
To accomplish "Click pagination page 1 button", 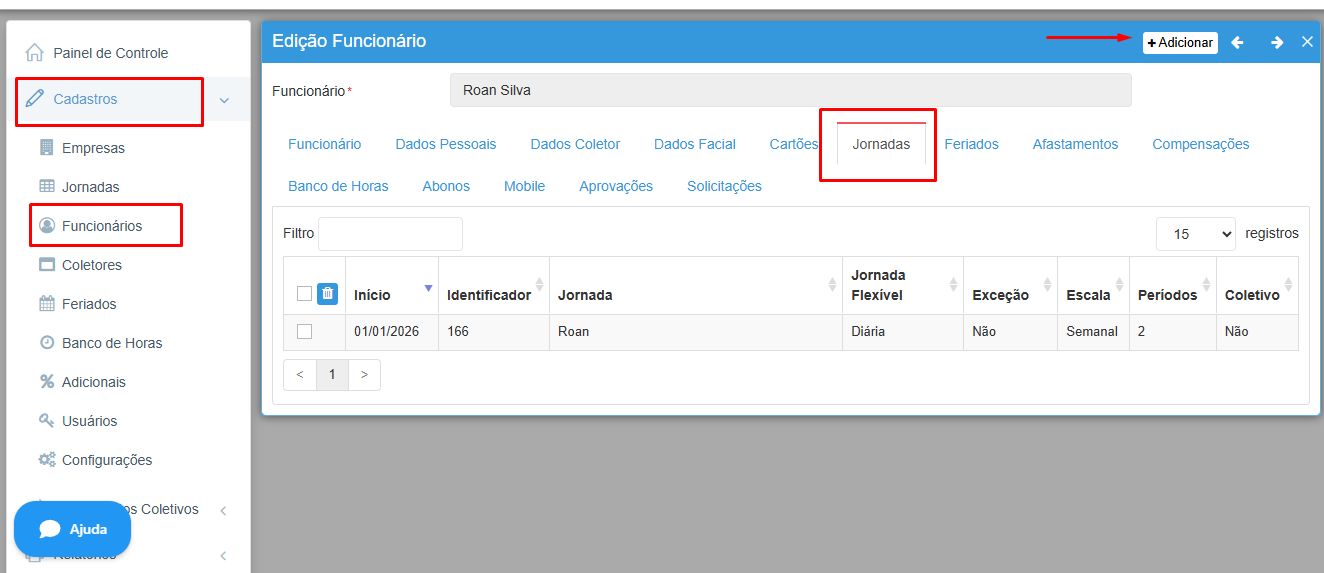I will (x=332, y=375).
